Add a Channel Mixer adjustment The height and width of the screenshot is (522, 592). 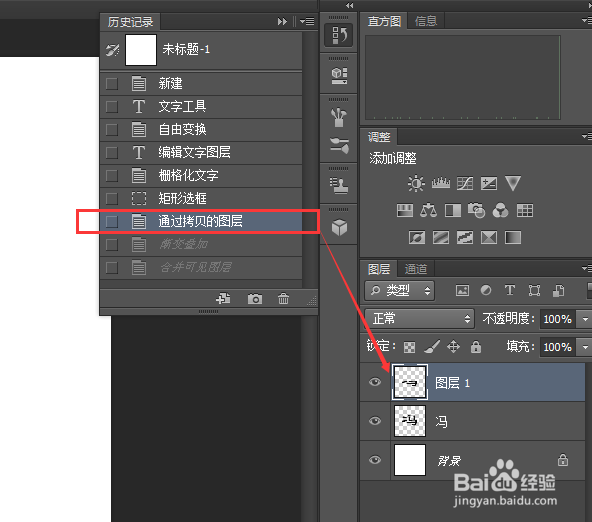pos(500,210)
